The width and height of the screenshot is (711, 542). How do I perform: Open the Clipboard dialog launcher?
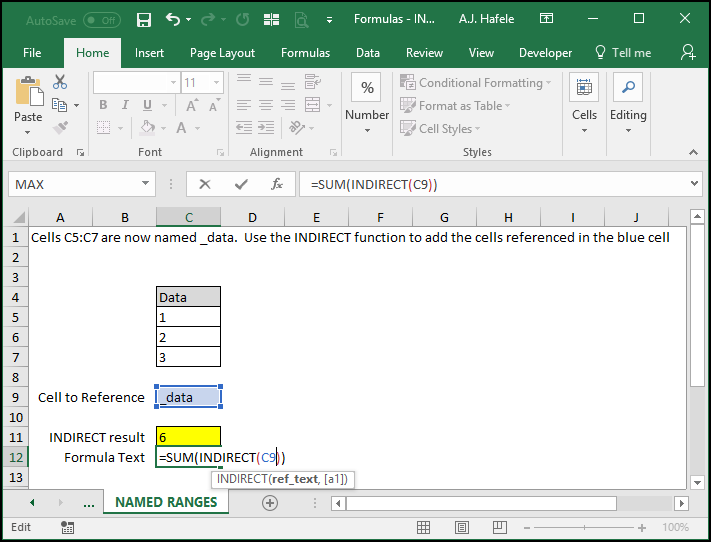coord(80,152)
